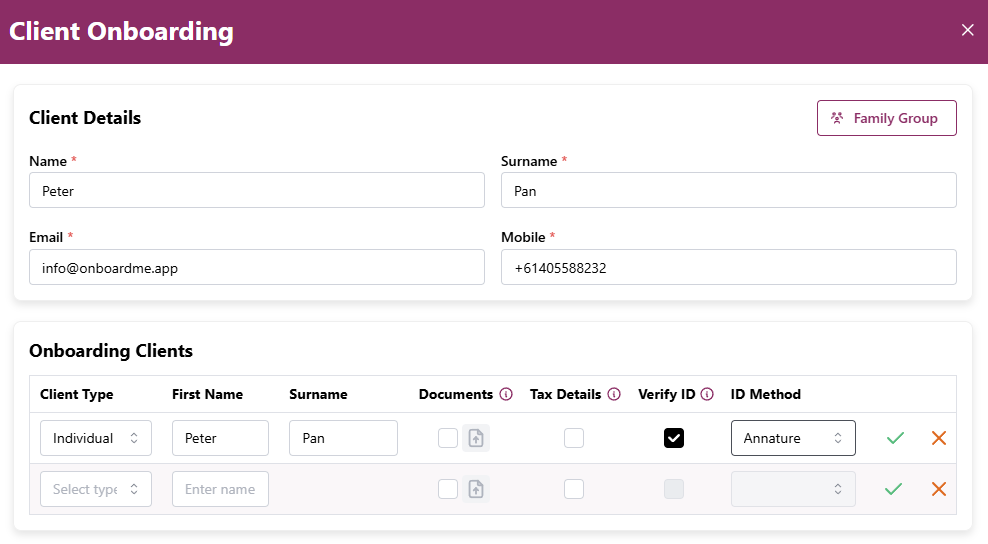This screenshot has height=544, width=988.
Task: Open the Individual client type dropdown
Action: (96, 438)
